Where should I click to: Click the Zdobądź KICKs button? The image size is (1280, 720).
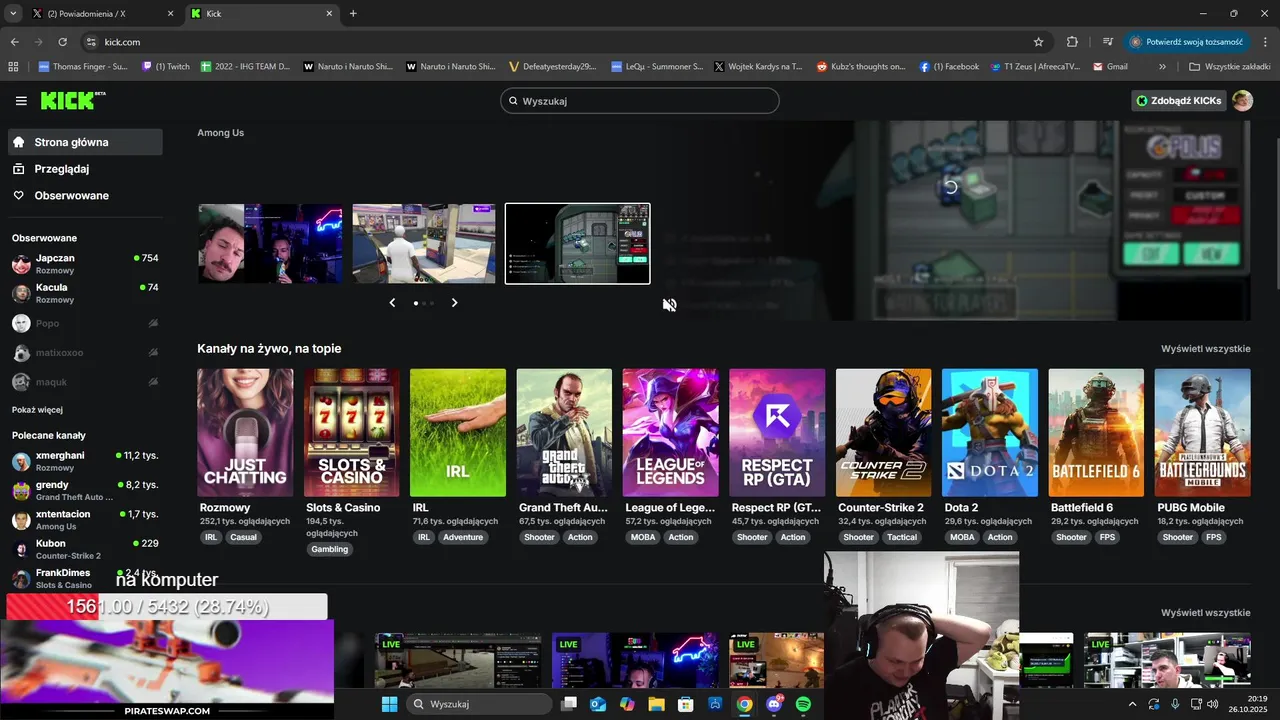click(x=1178, y=100)
